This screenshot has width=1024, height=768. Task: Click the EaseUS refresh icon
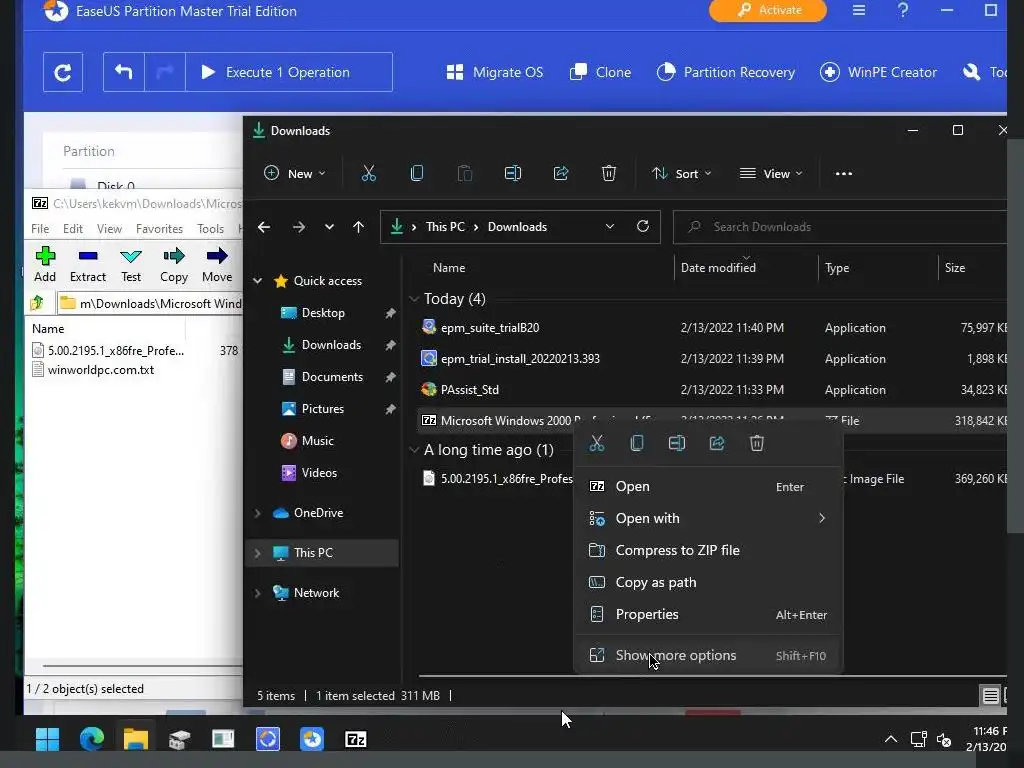tap(63, 72)
